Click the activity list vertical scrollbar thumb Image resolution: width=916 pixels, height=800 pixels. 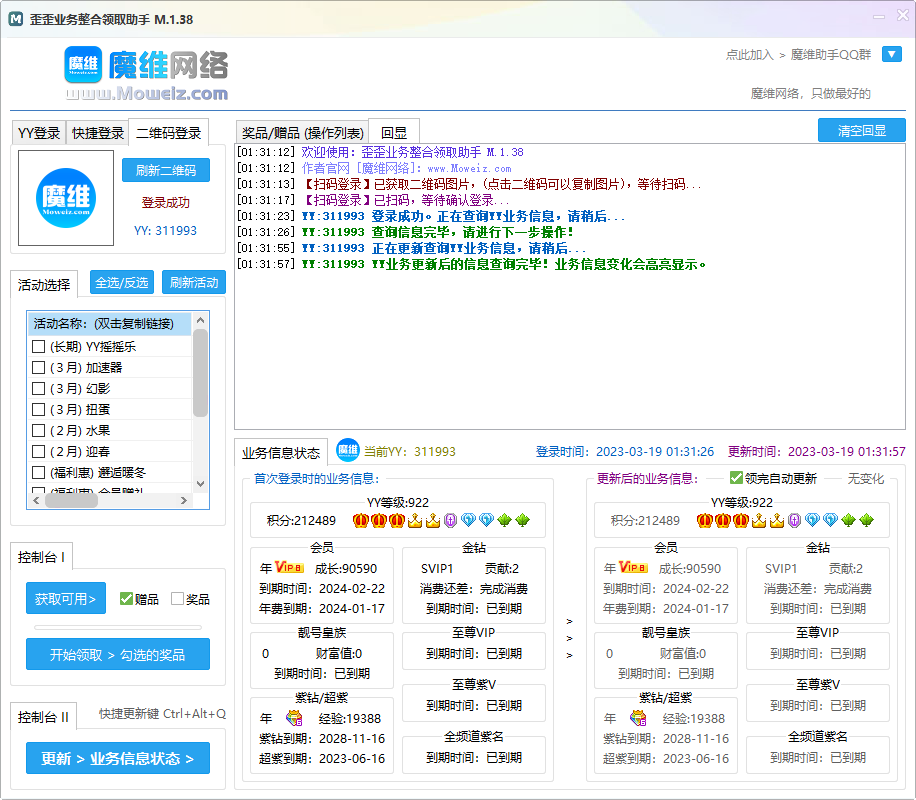tap(200, 373)
